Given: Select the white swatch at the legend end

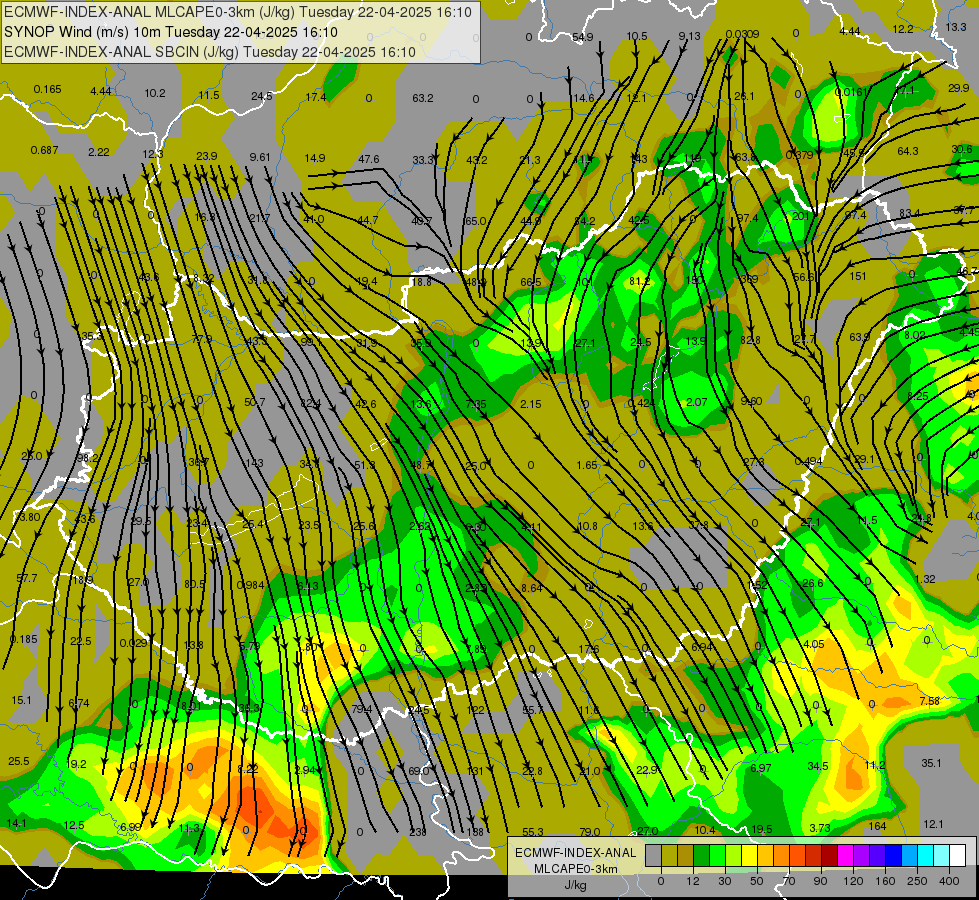Looking at the screenshot, I should [958, 855].
